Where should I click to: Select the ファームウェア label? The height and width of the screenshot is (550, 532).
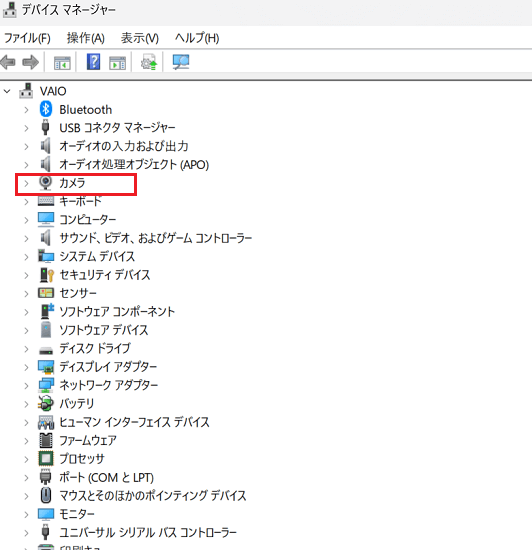point(88,440)
